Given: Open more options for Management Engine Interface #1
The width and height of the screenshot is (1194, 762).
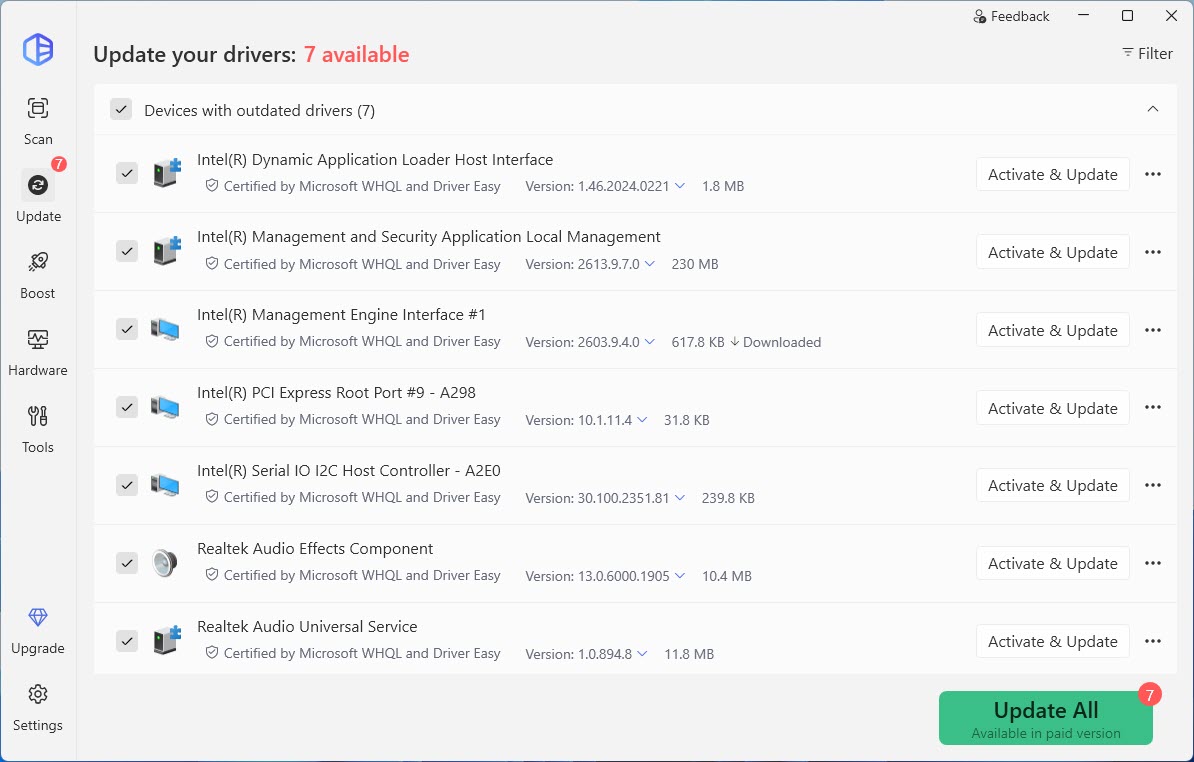Looking at the screenshot, I should click(1153, 330).
